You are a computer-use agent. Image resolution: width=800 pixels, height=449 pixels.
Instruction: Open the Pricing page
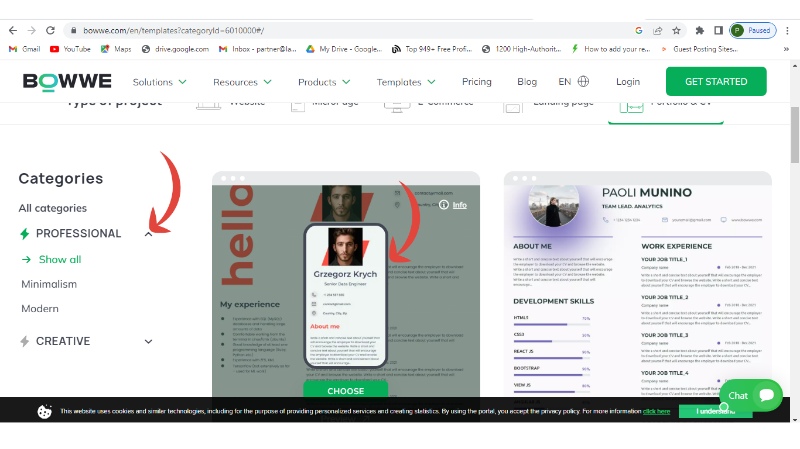(x=477, y=82)
